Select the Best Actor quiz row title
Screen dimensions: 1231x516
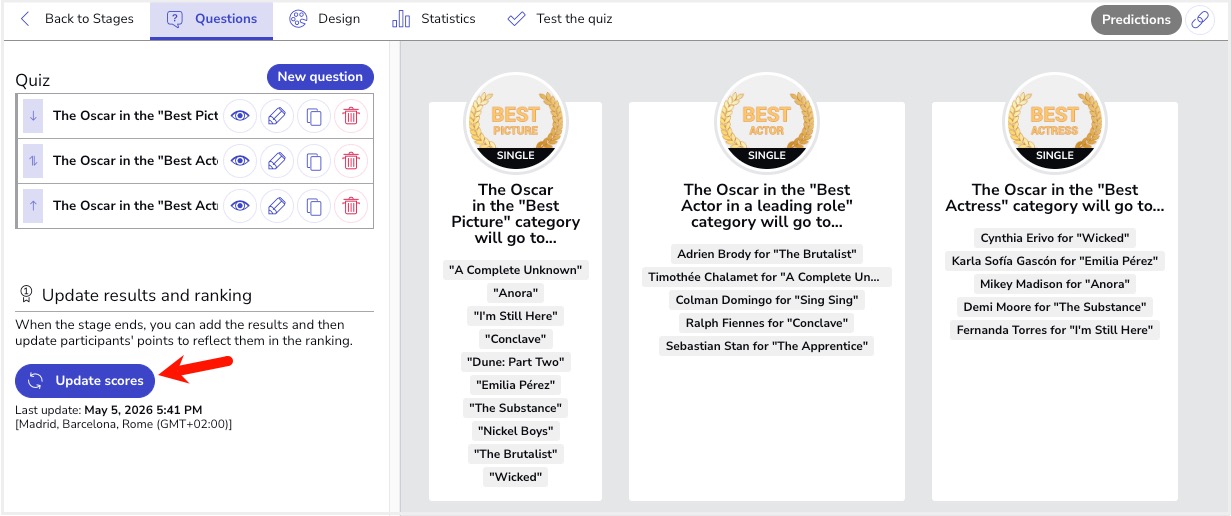click(135, 161)
